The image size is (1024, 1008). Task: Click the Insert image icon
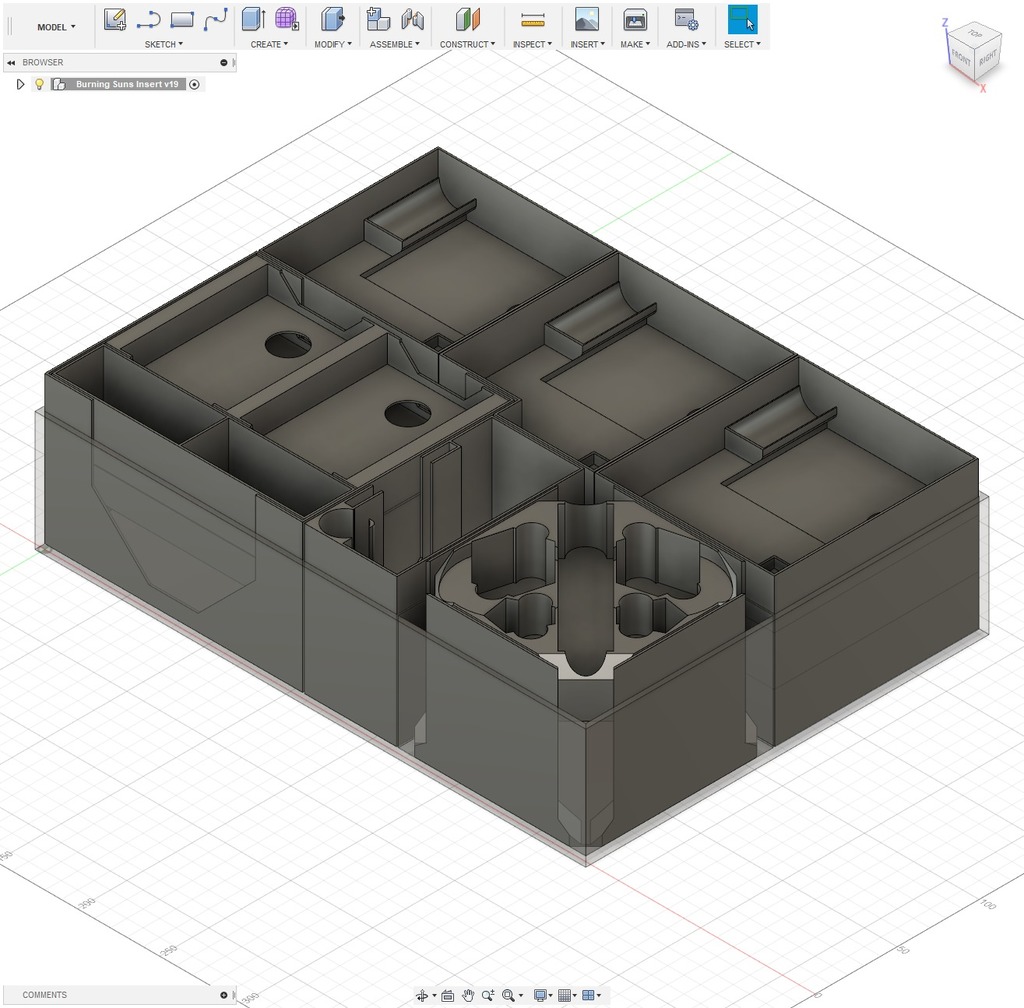pos(586,20)
